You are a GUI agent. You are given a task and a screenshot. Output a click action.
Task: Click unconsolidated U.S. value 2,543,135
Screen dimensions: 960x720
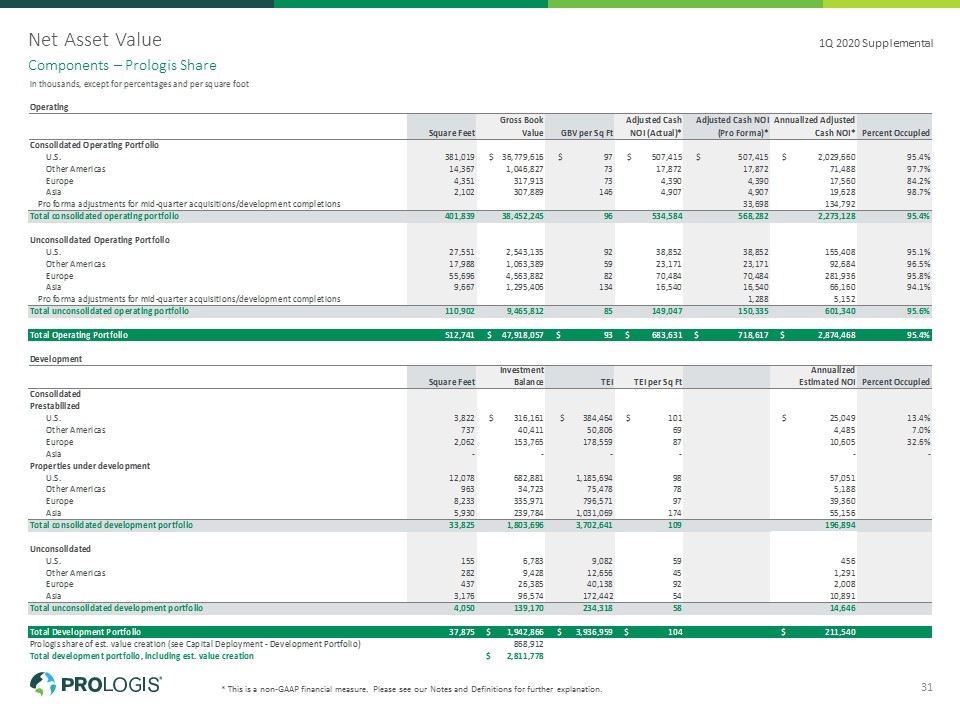525,252
